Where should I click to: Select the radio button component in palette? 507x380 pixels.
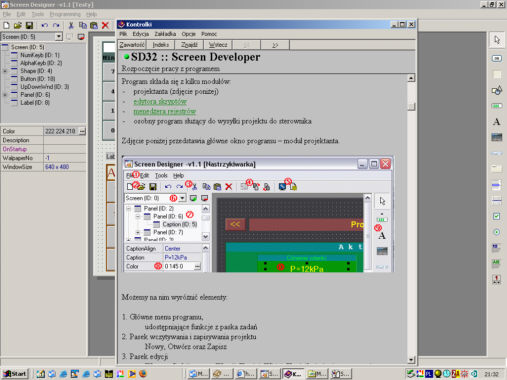[x=497, y=232]
